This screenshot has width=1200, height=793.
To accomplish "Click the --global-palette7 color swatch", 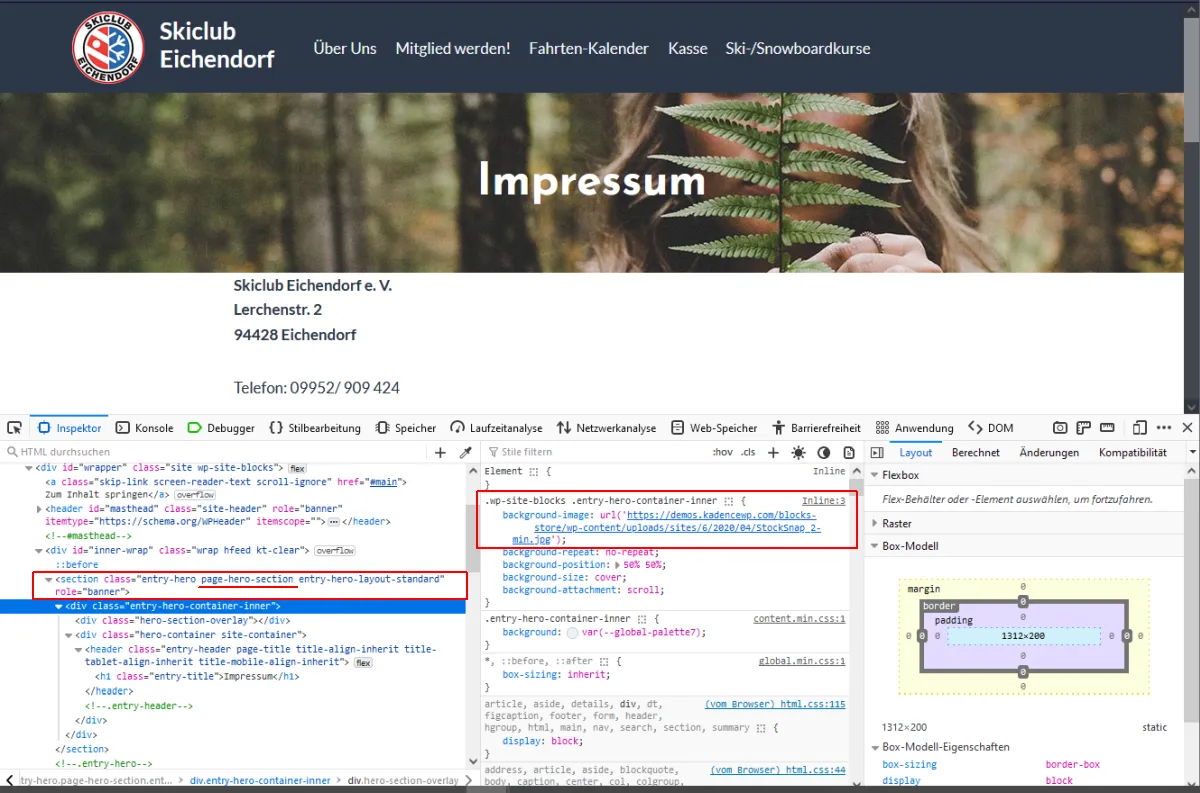I will [572, 632].
